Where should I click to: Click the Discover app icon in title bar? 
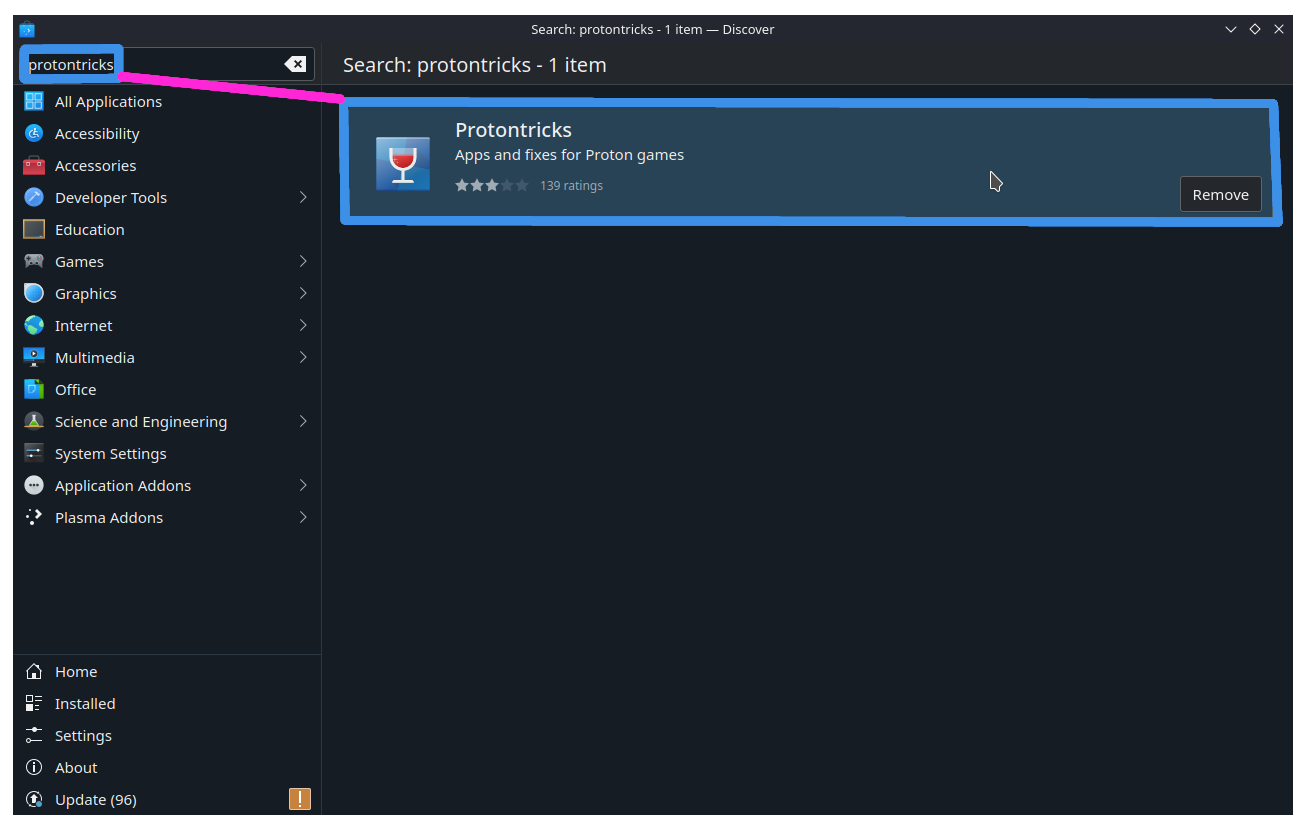27,29
